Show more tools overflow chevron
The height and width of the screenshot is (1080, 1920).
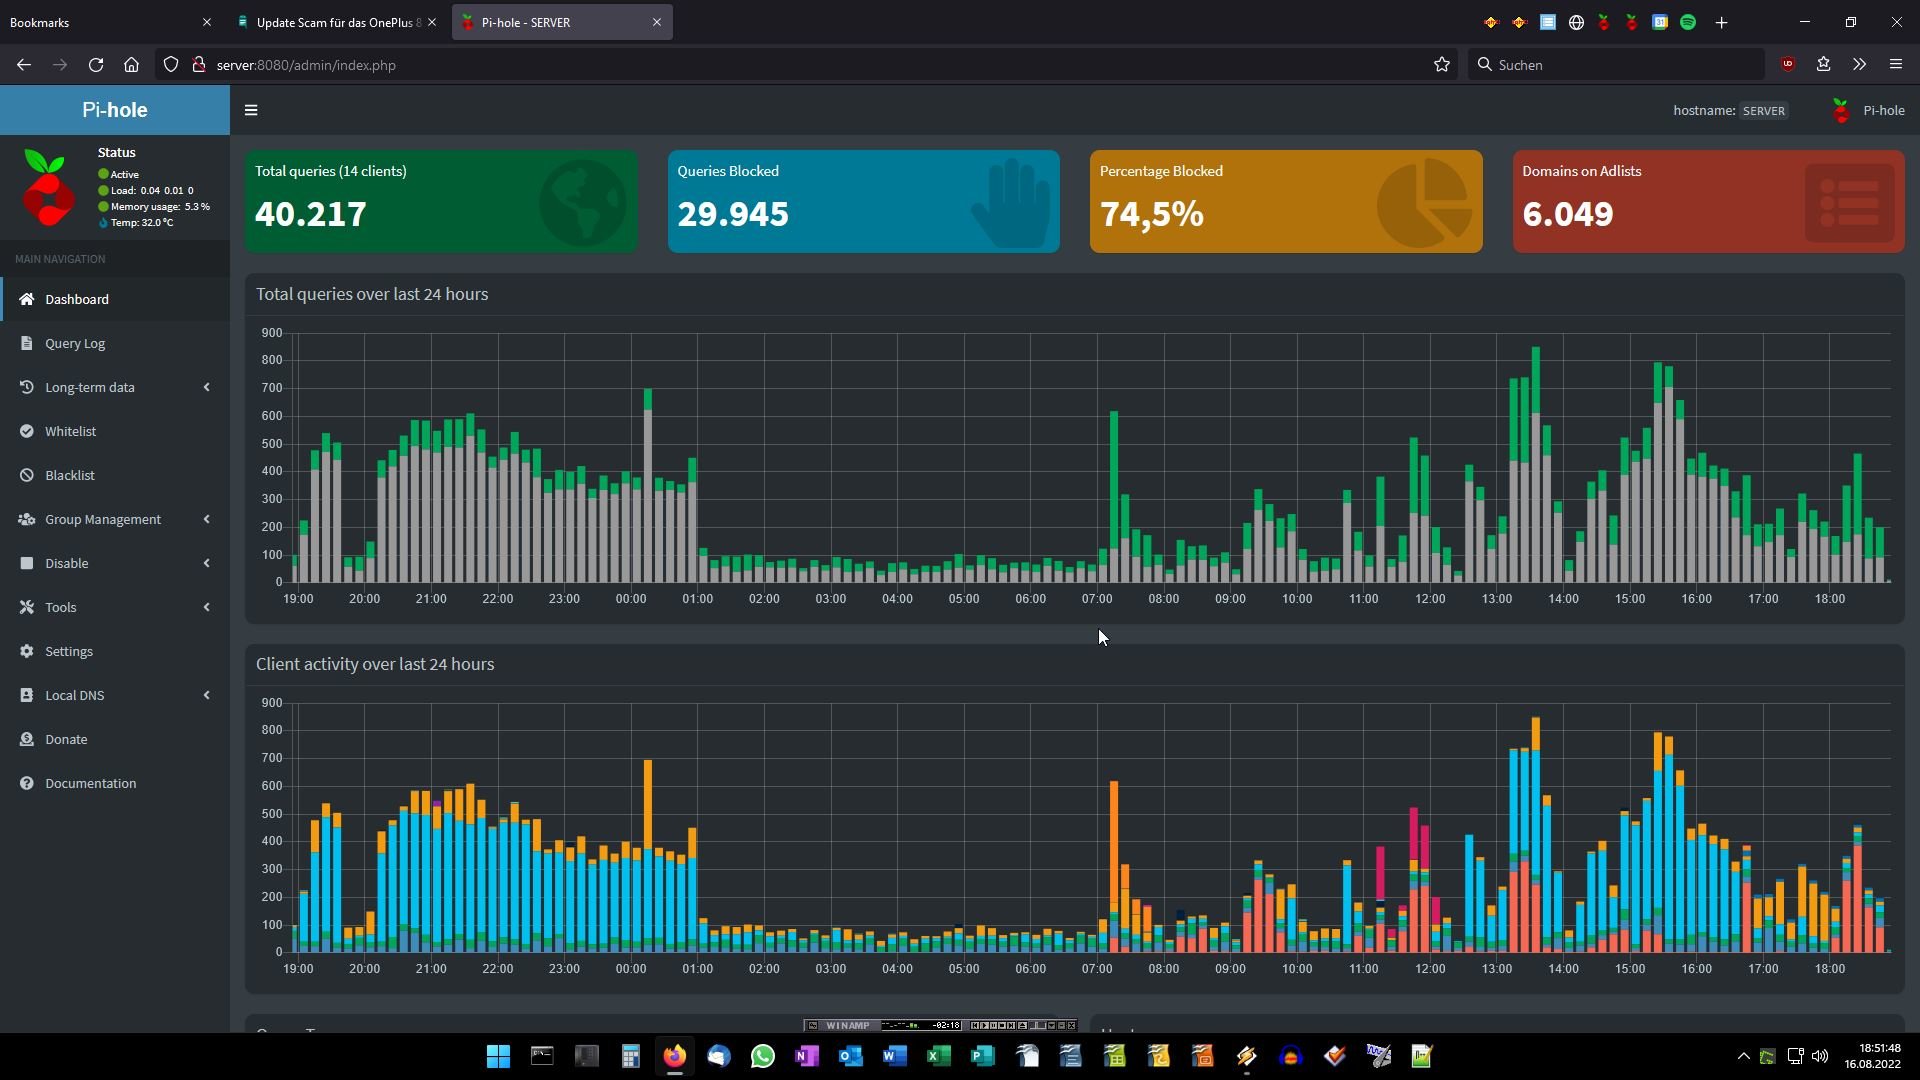click(x=1859, y=64)
